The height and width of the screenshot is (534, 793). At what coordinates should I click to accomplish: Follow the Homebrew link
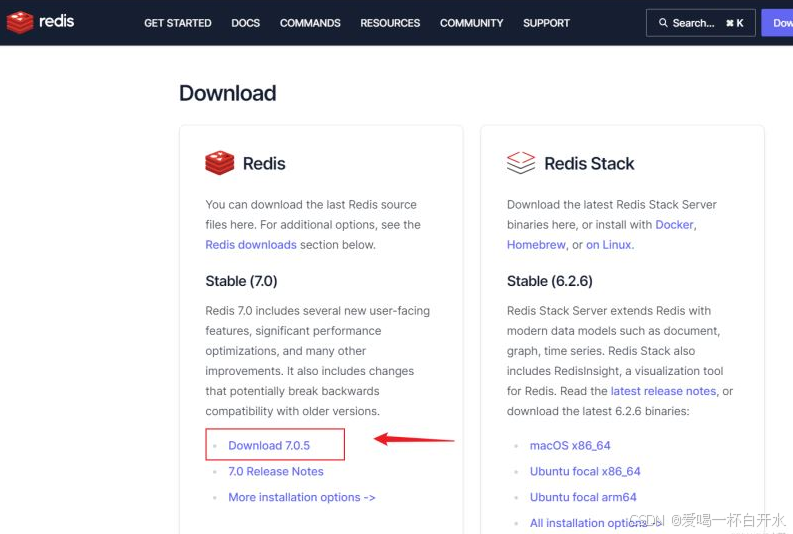pyautogui.click(x=536, y=245)
